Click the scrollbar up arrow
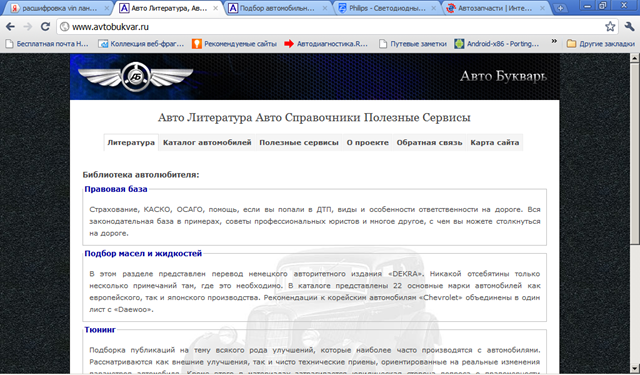The height and width of the screenshot is (375, 640). [x=635, y=58]
